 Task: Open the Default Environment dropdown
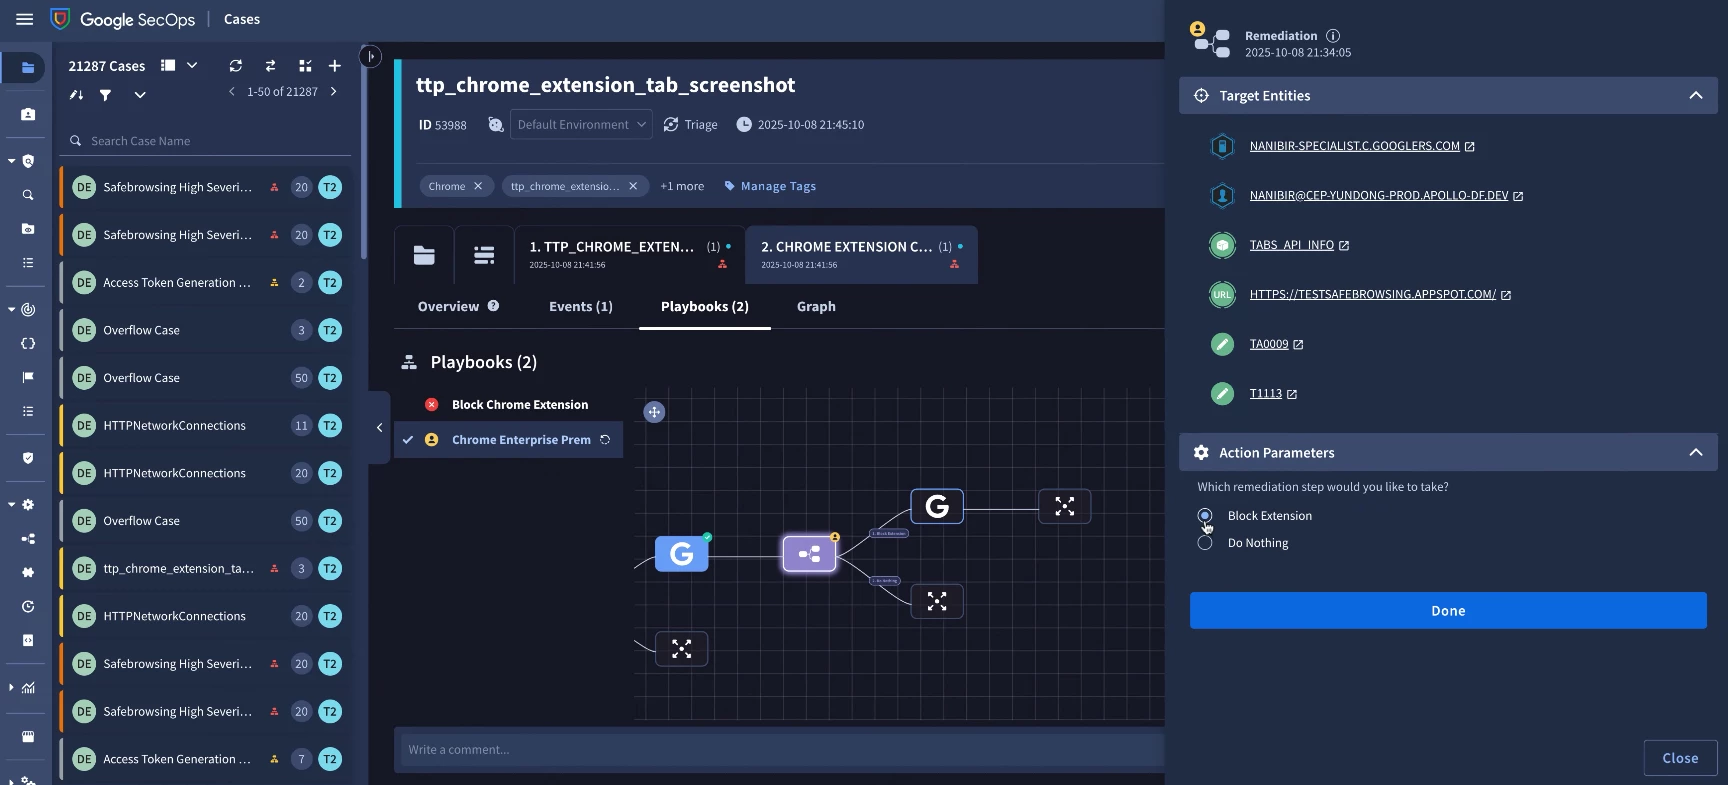(x=581, y=125)
